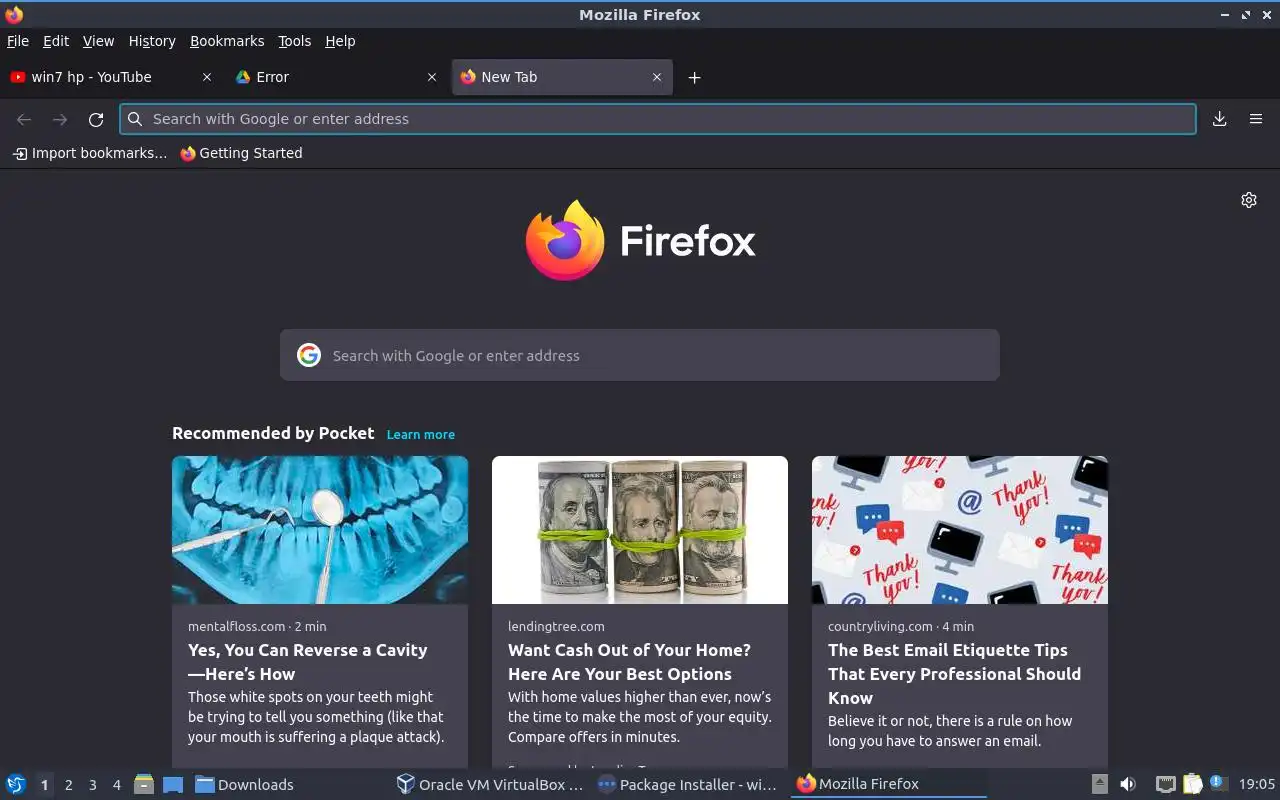Open the rolled cash article thumbnail

click(x=640, y=530)
